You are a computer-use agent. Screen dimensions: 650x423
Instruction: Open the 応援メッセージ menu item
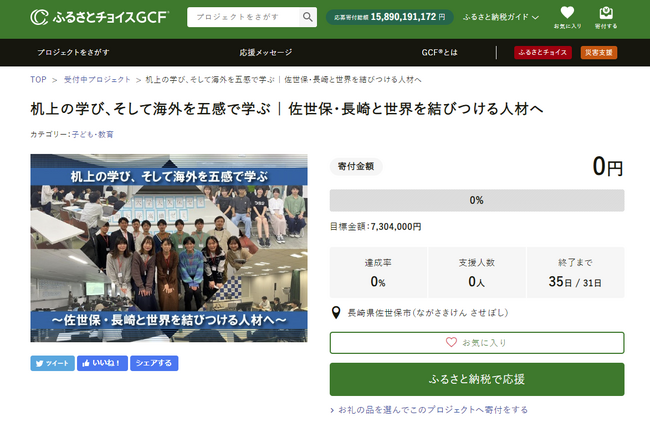click(x=266, y=52)
